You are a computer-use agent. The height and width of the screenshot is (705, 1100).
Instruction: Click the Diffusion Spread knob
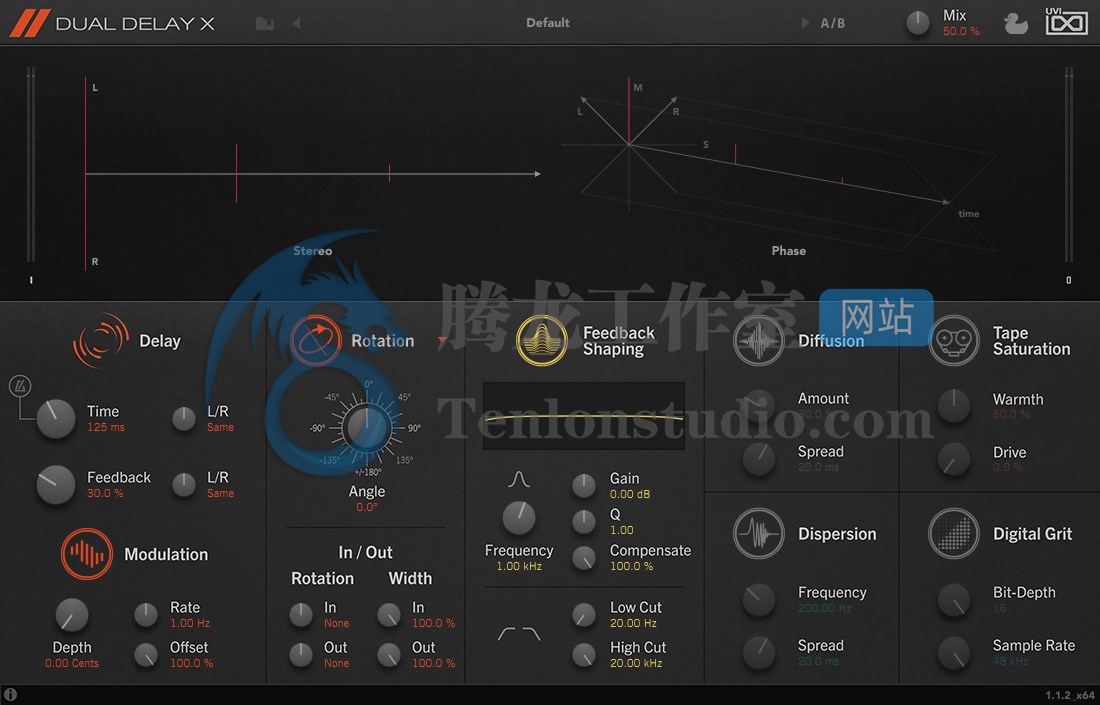point(758,459)
